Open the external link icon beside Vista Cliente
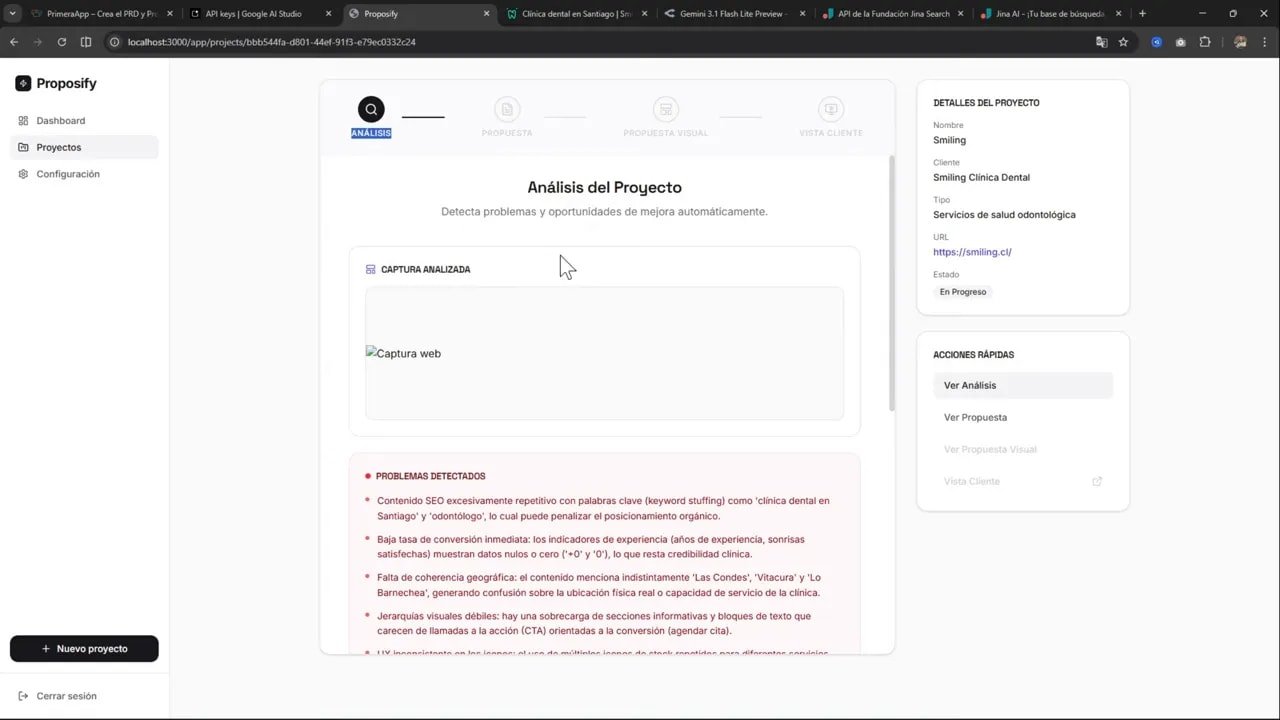 coord(1097,481)
